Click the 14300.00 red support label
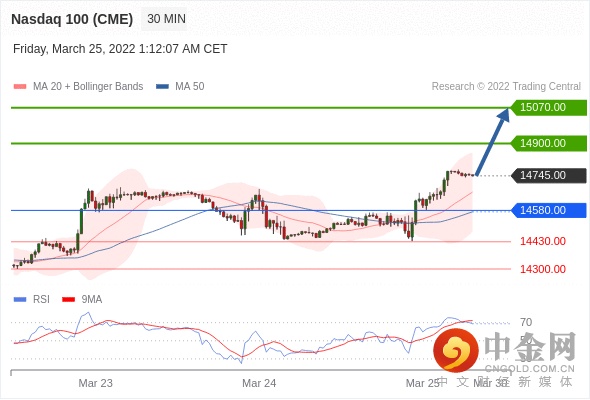This screenshot has height=400, width=590. pyautogui.click(x=543, y=269)
